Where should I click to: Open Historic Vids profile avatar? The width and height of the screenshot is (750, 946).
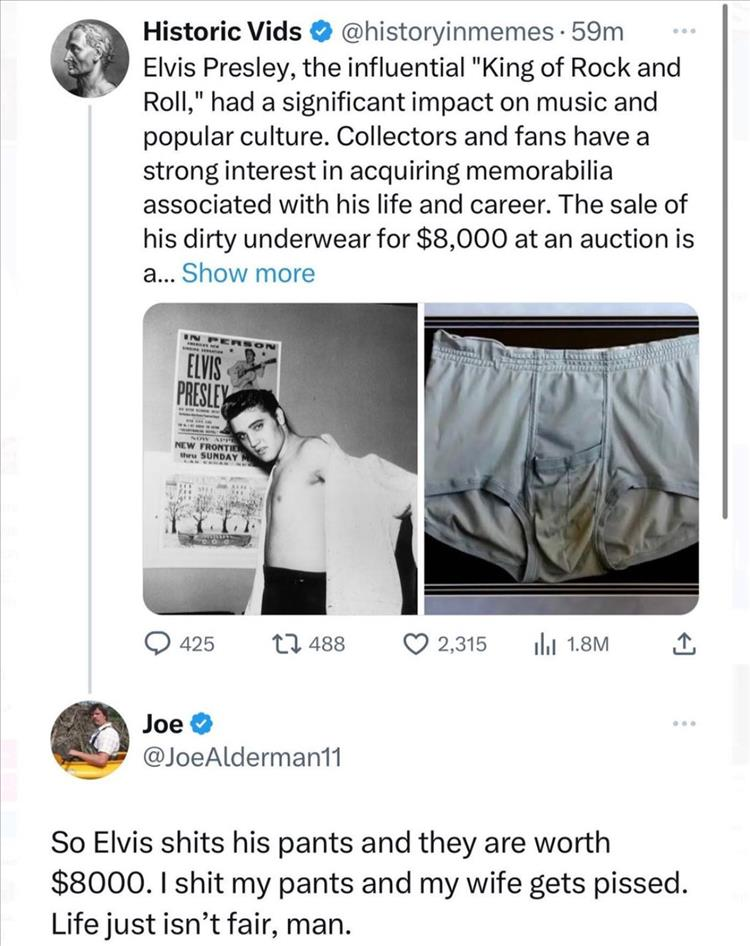click(90, 58)
